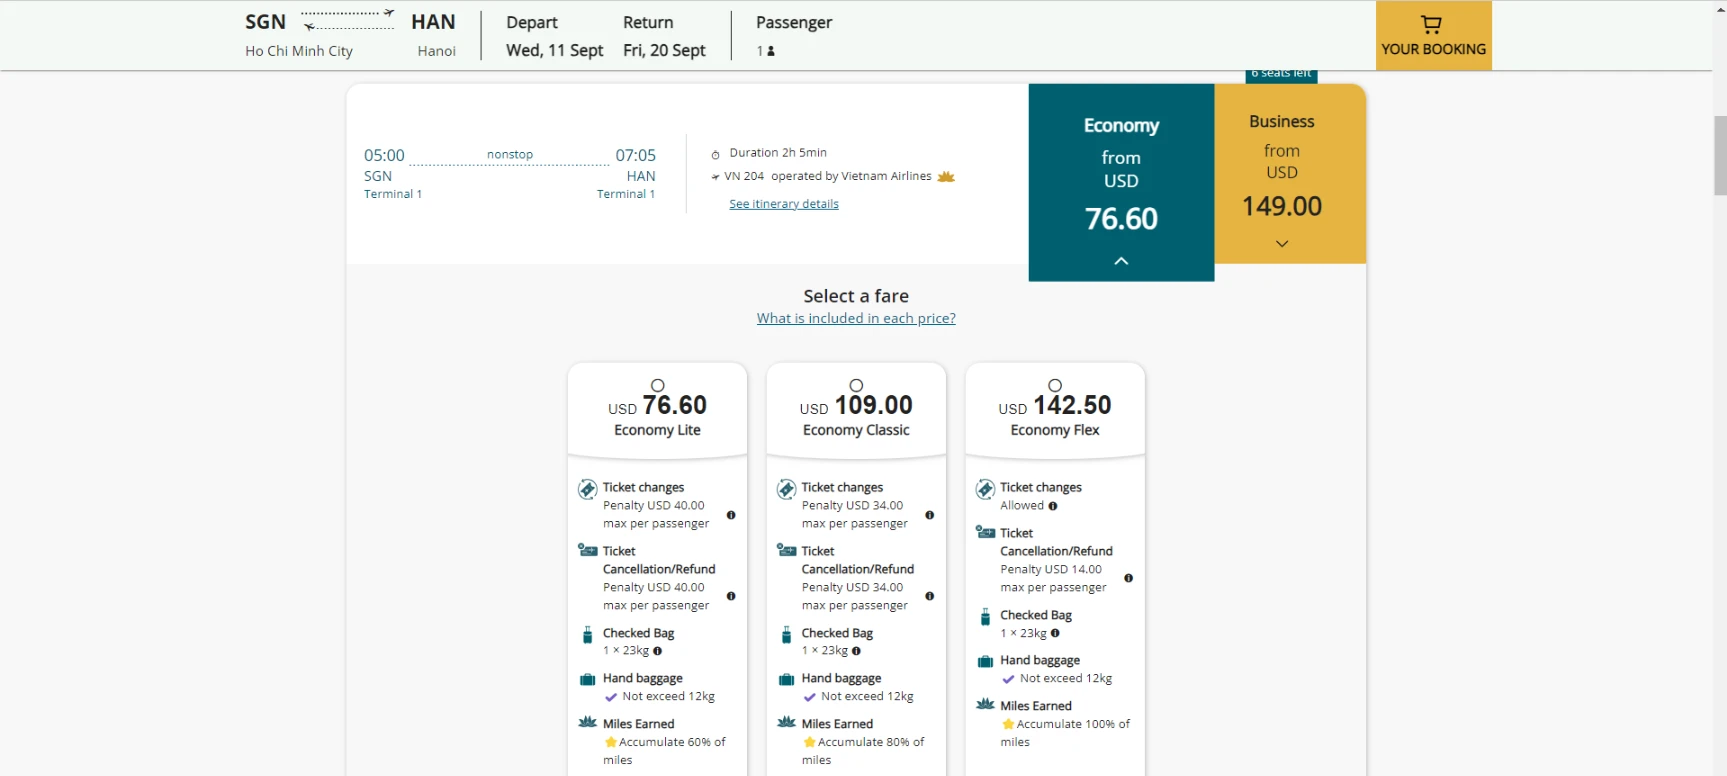Select the Economy Lite USD 76.60 radio button
1727x776 pixels.
(657, 385)
